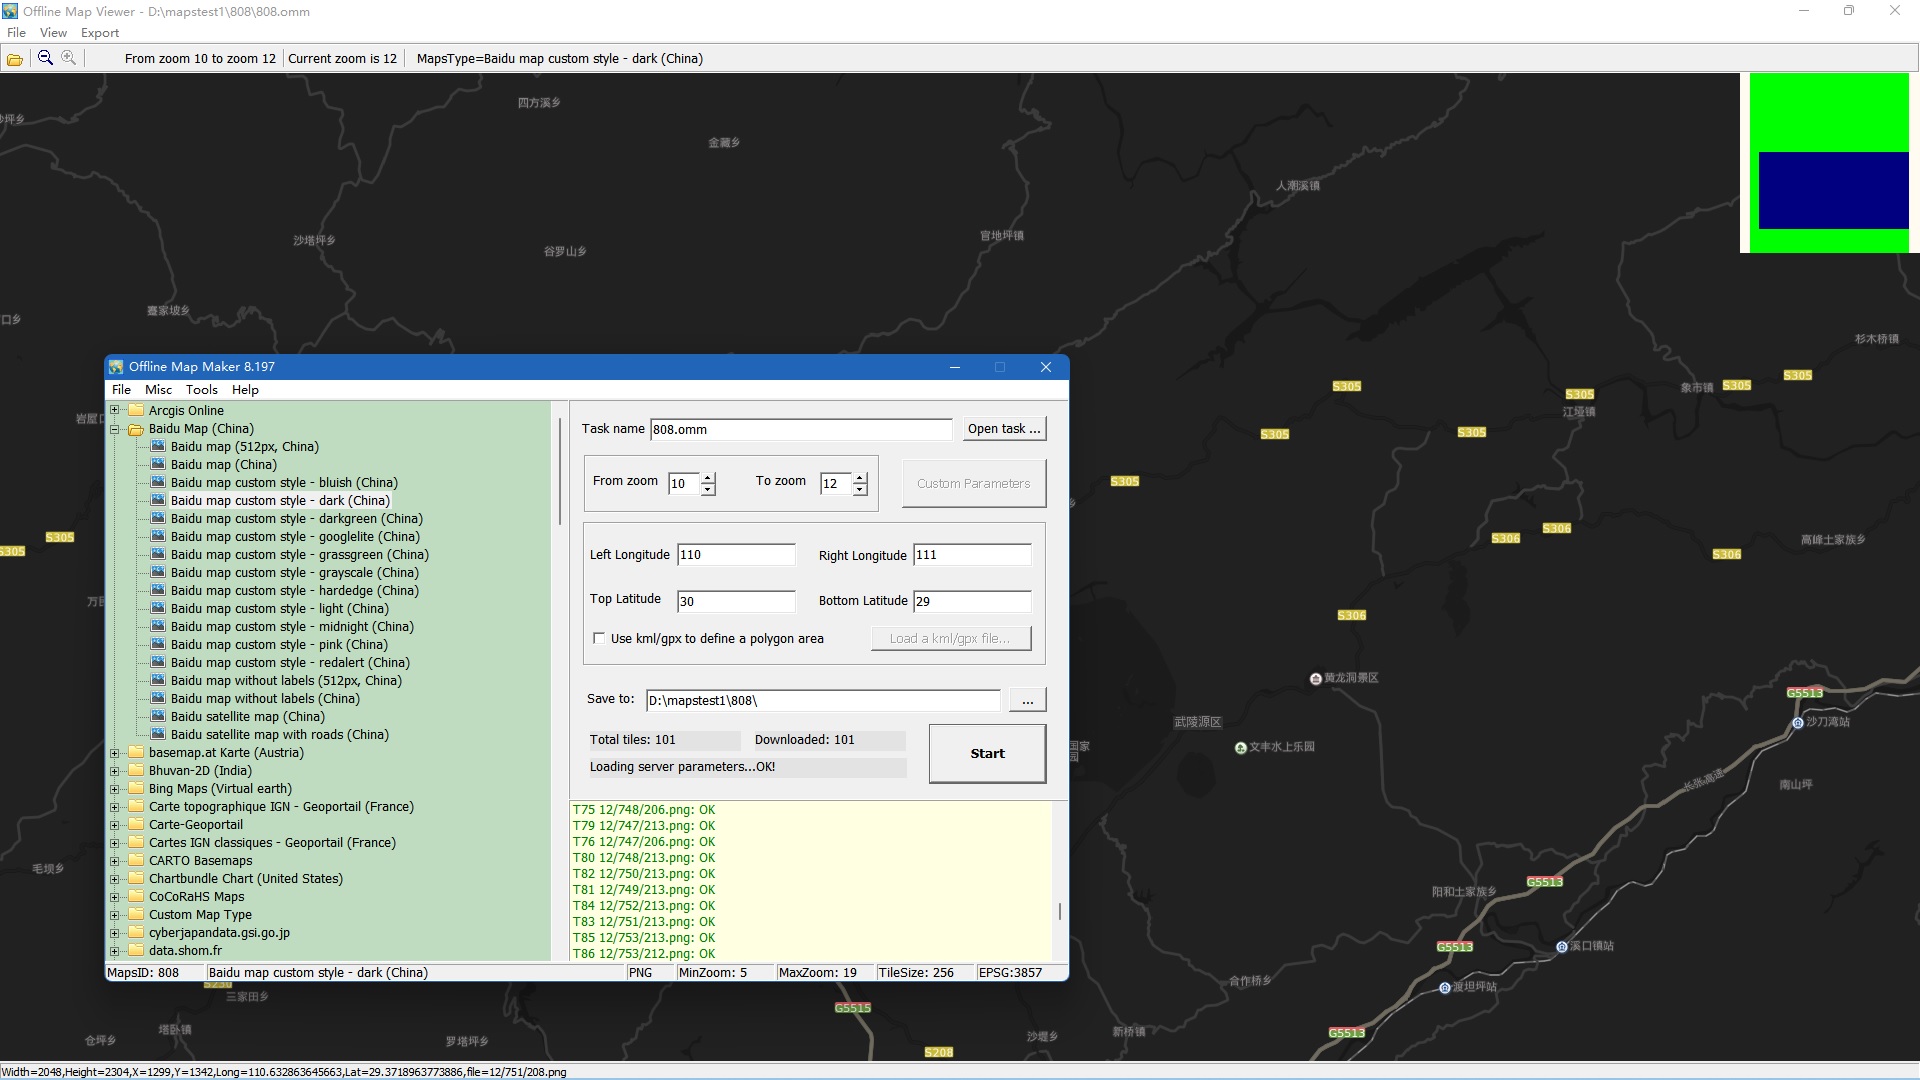The image size is (1920, 1080).
Task: Zoom in using the magnifier plus icon
Action: click(68, 58)
